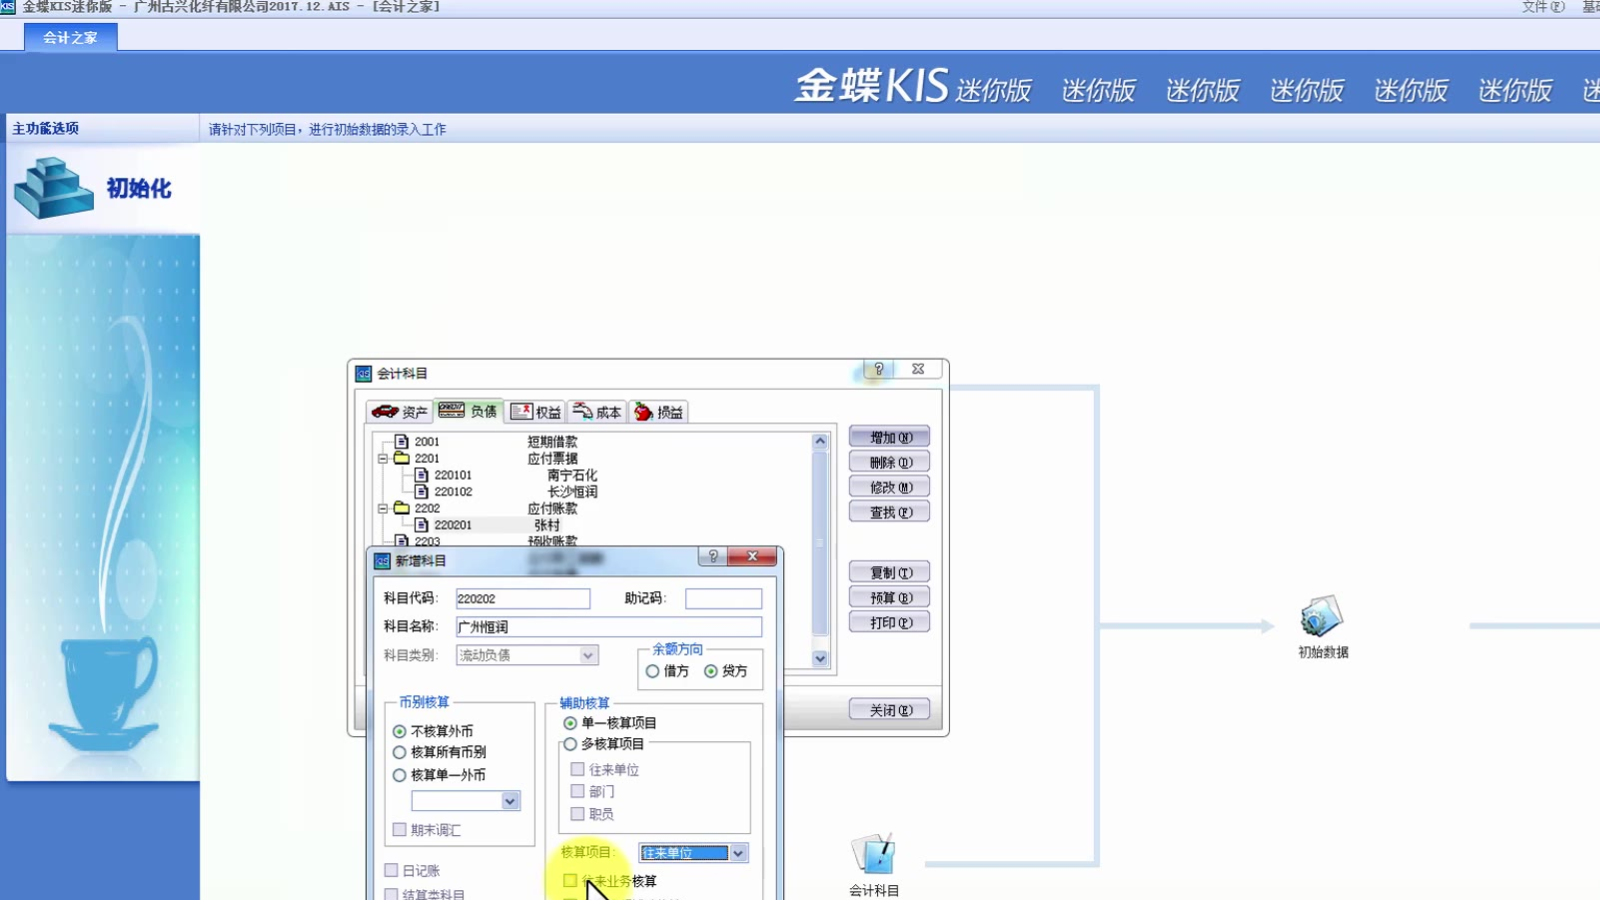Click the Kingdee app icon in title bar
This screenshot has width=1600, height=900.
tap(8, 6)
